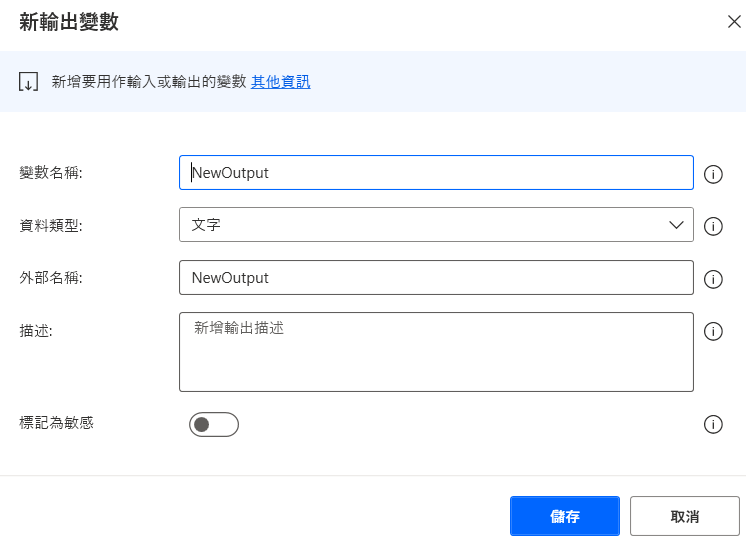Expand the data type chevron arrow

click(x=676, y=225)
